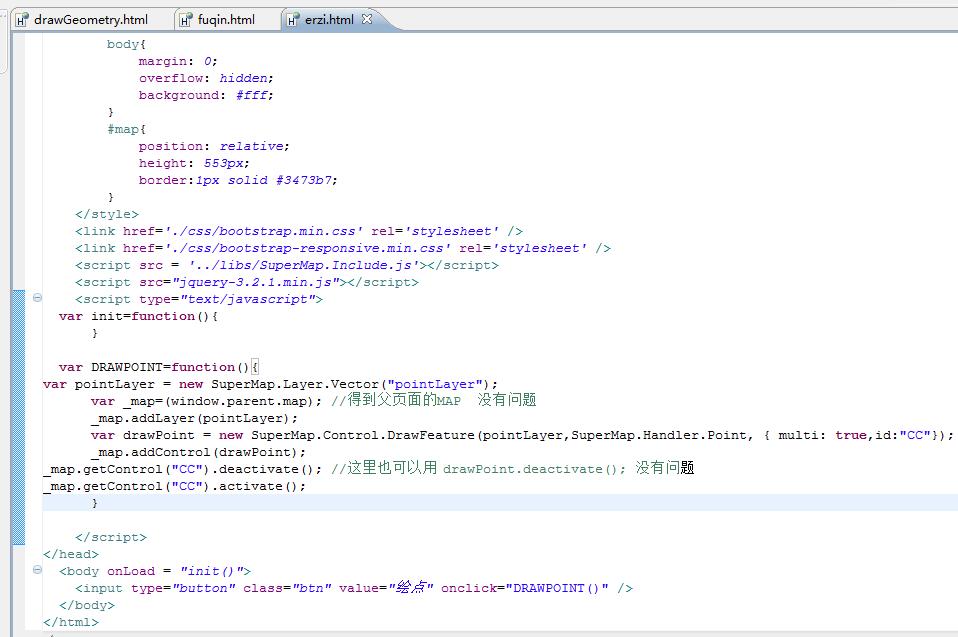Click the 'id:"CC"' option text
958x637 pixels.
903,435
